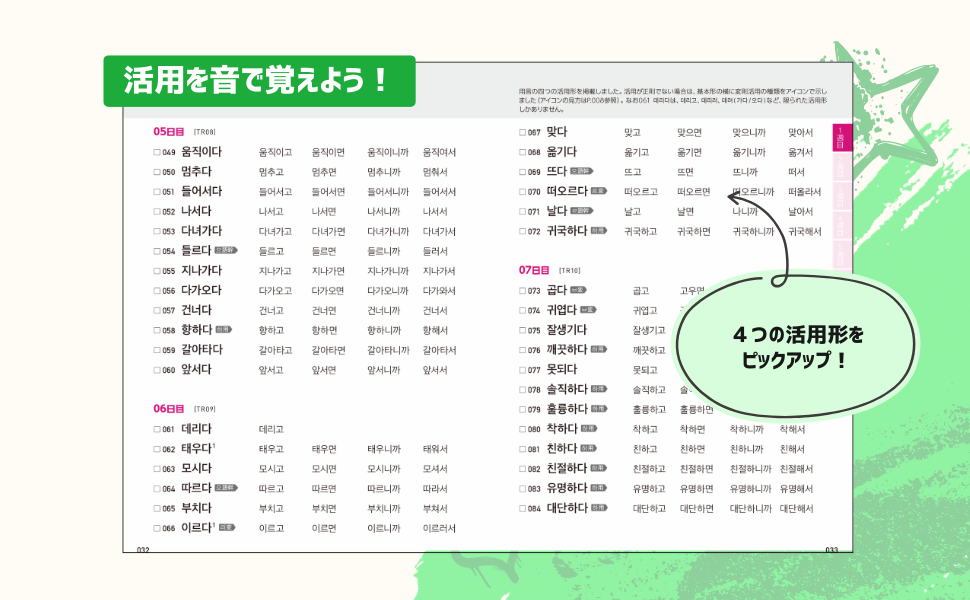Viewport: 970px width, 600px height.
Task: Click the irregular badge next to 따르다
Action: [225, 488]
